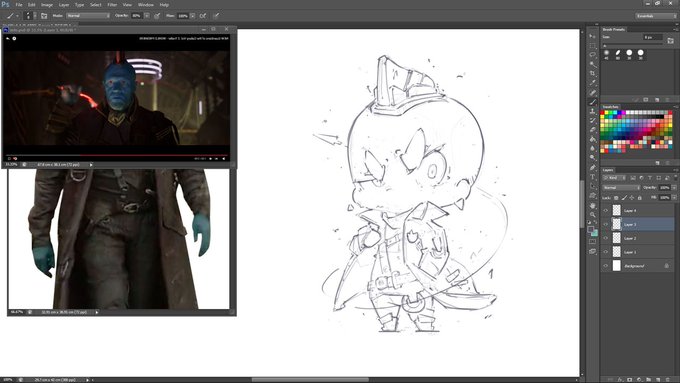Change the screen mode

pyautogui.click(x=592, y=251)
